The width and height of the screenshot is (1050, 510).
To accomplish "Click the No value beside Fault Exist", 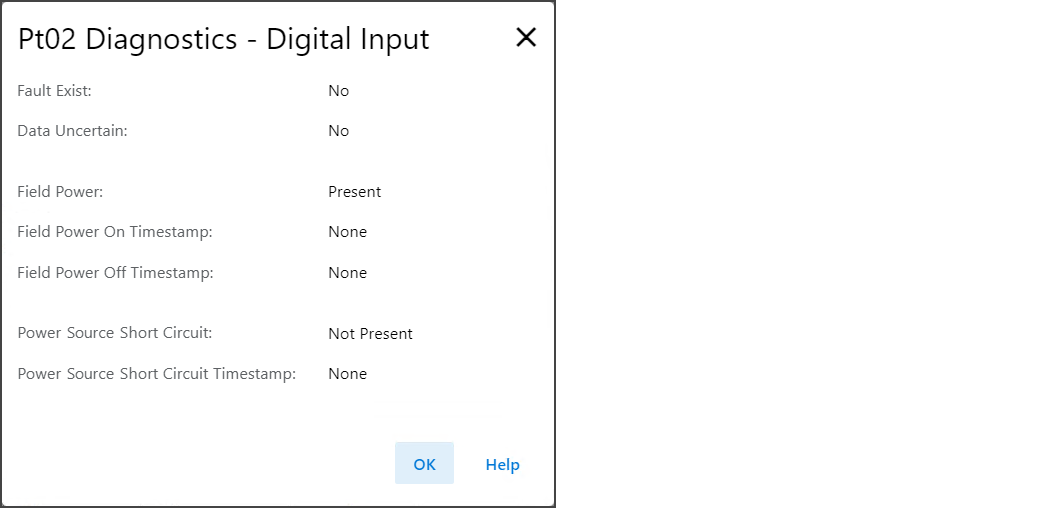I will point(338,91).
